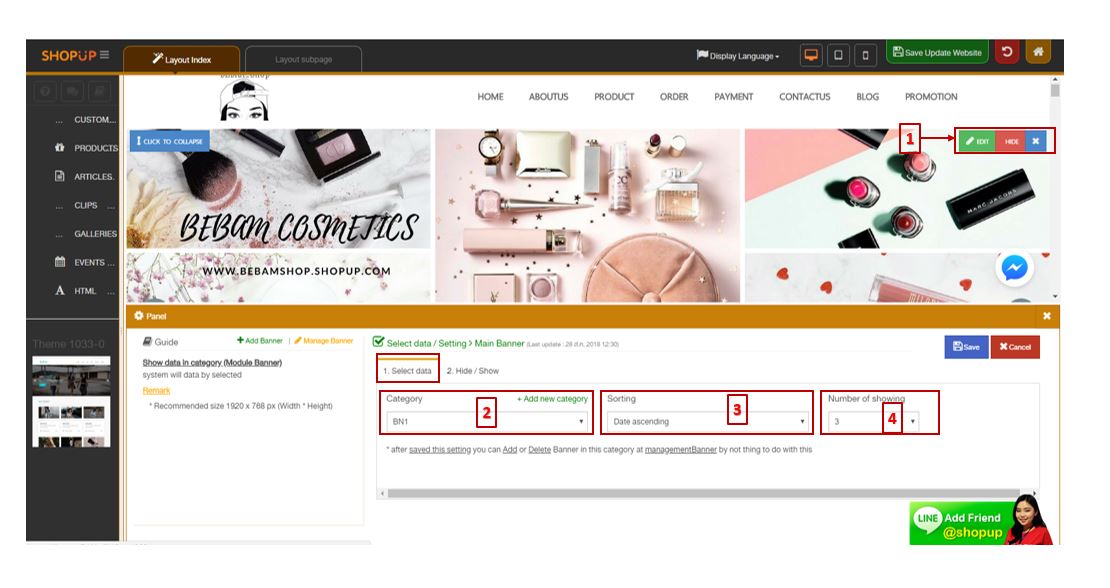This screenshot has height=588, width=1110.
Task: Go to home via house icon
Action: (1039, 52)
